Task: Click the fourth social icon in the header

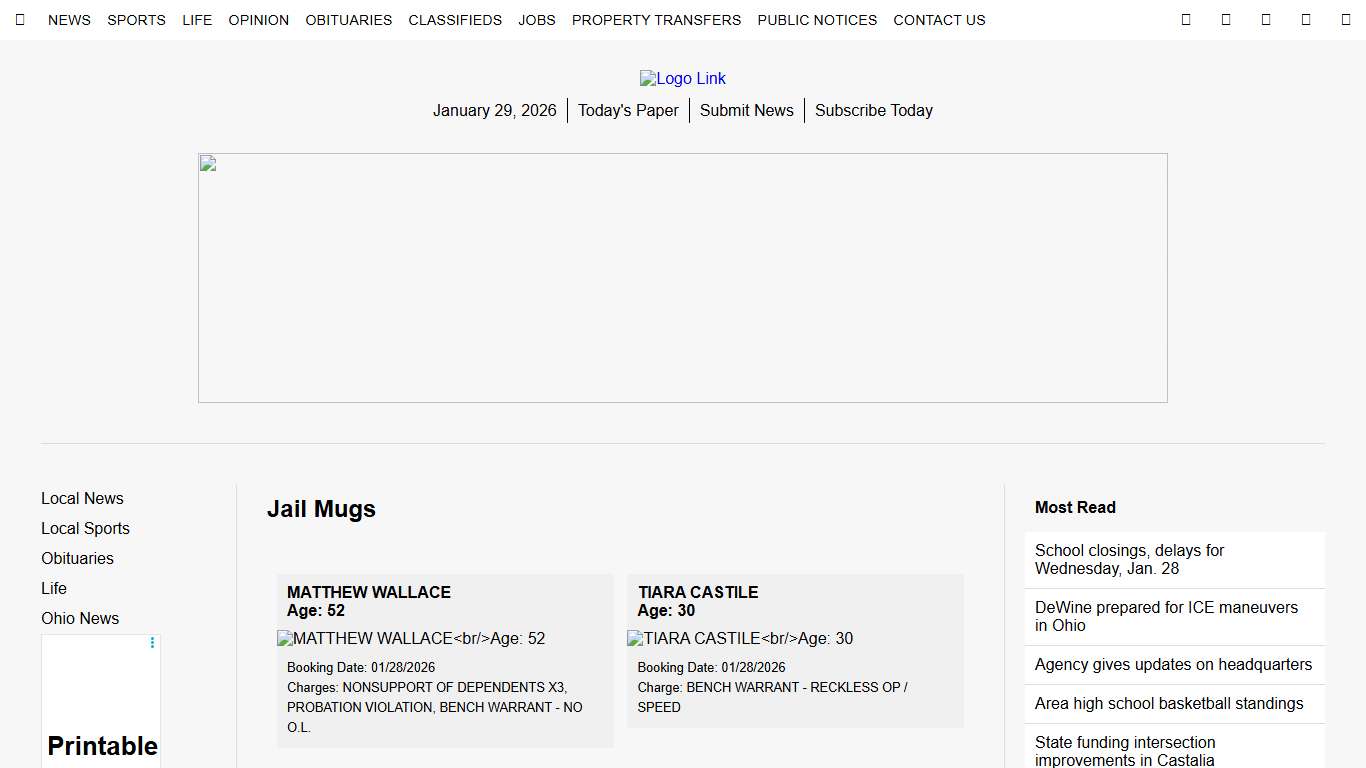Action: tap(1306, 19)
